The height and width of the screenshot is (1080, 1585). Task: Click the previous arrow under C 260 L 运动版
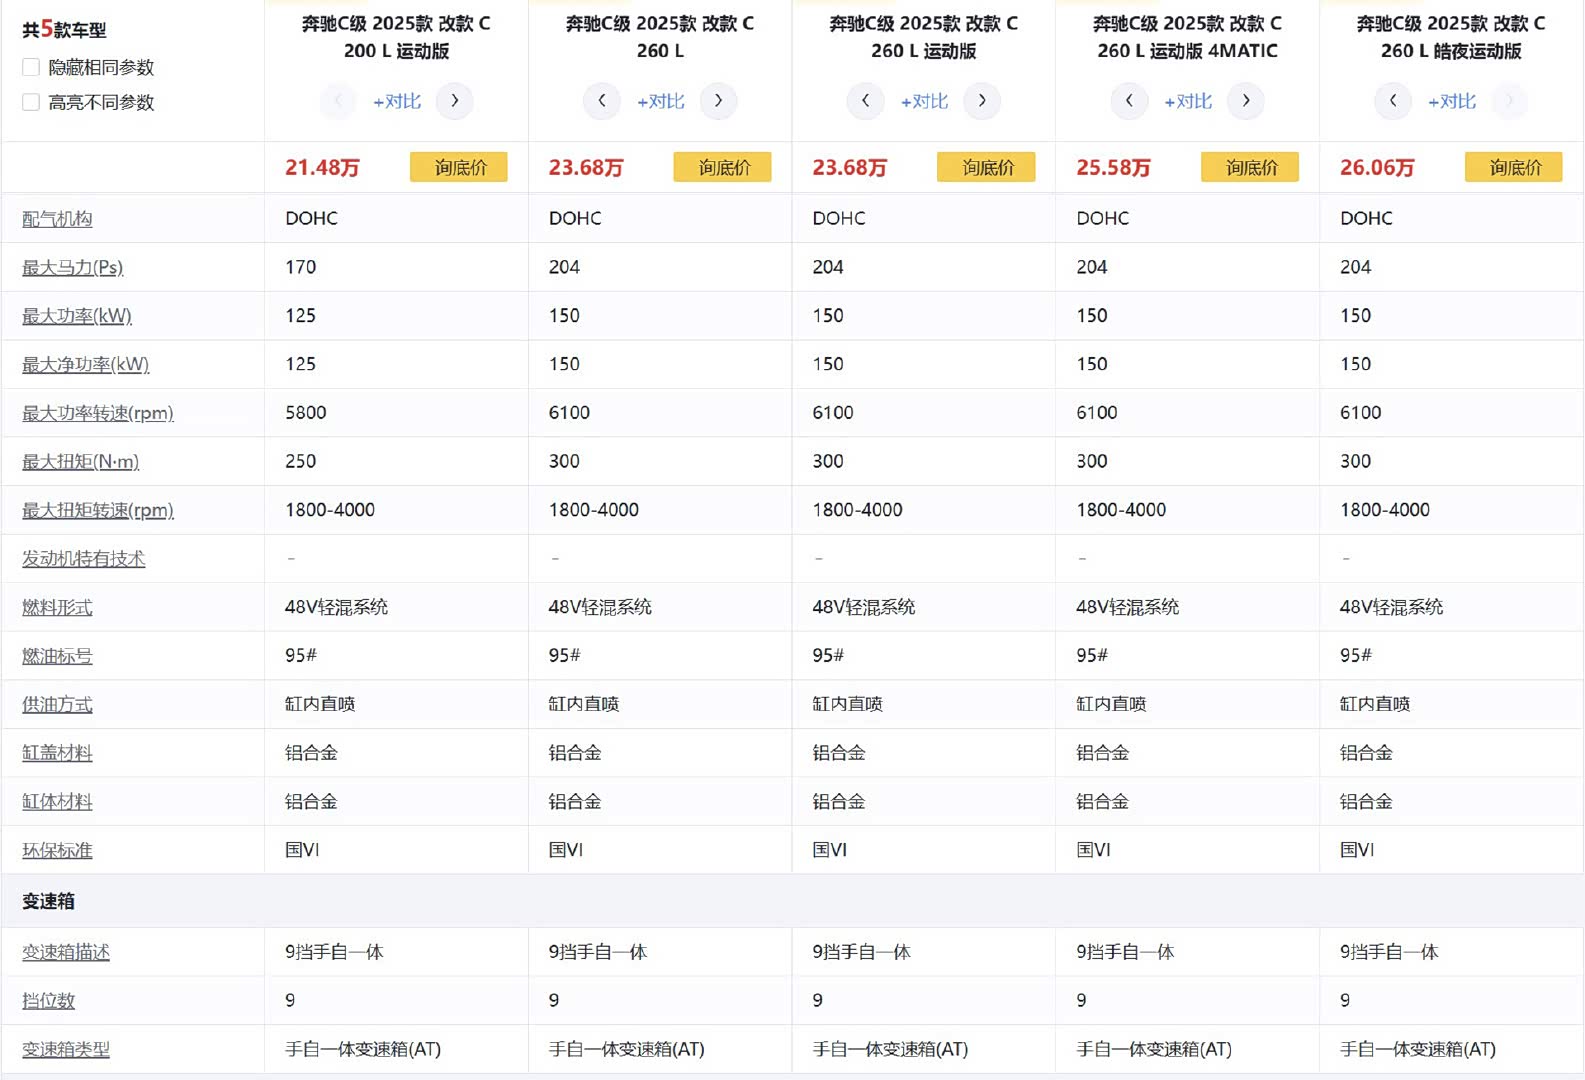point(865,101)
